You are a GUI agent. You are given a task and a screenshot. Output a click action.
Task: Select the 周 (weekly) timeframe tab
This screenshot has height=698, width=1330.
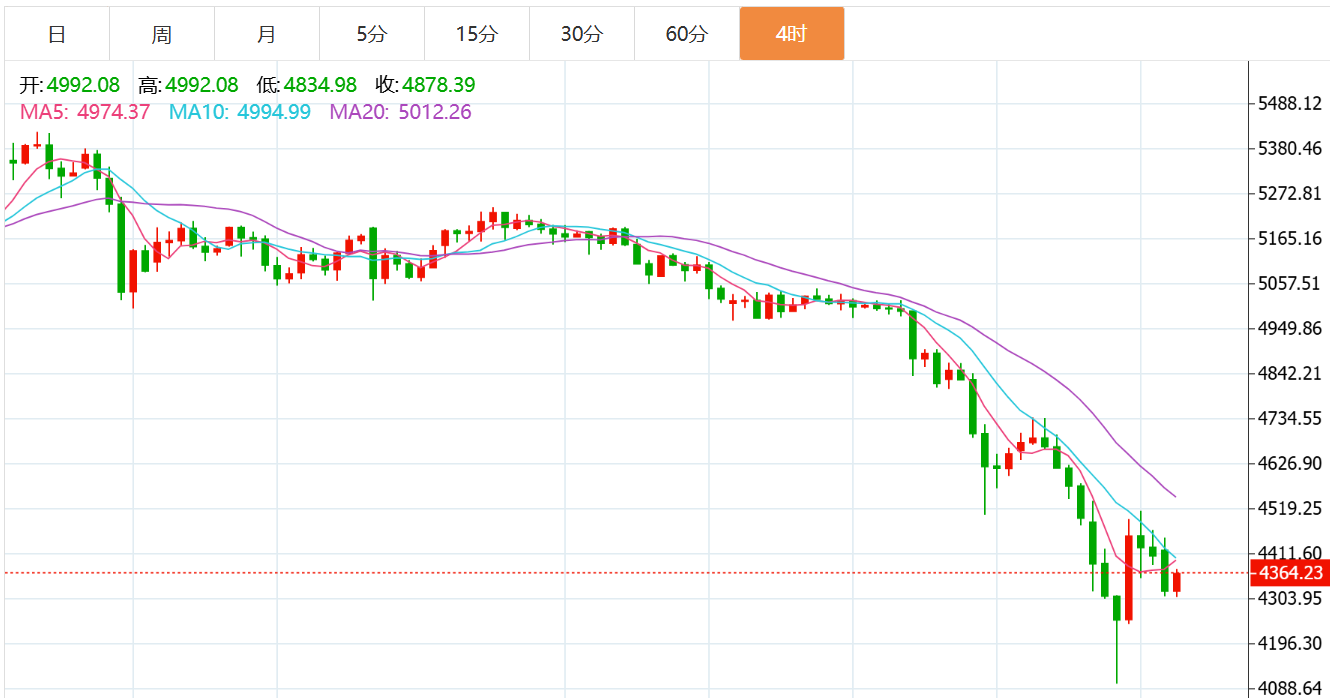162,34
